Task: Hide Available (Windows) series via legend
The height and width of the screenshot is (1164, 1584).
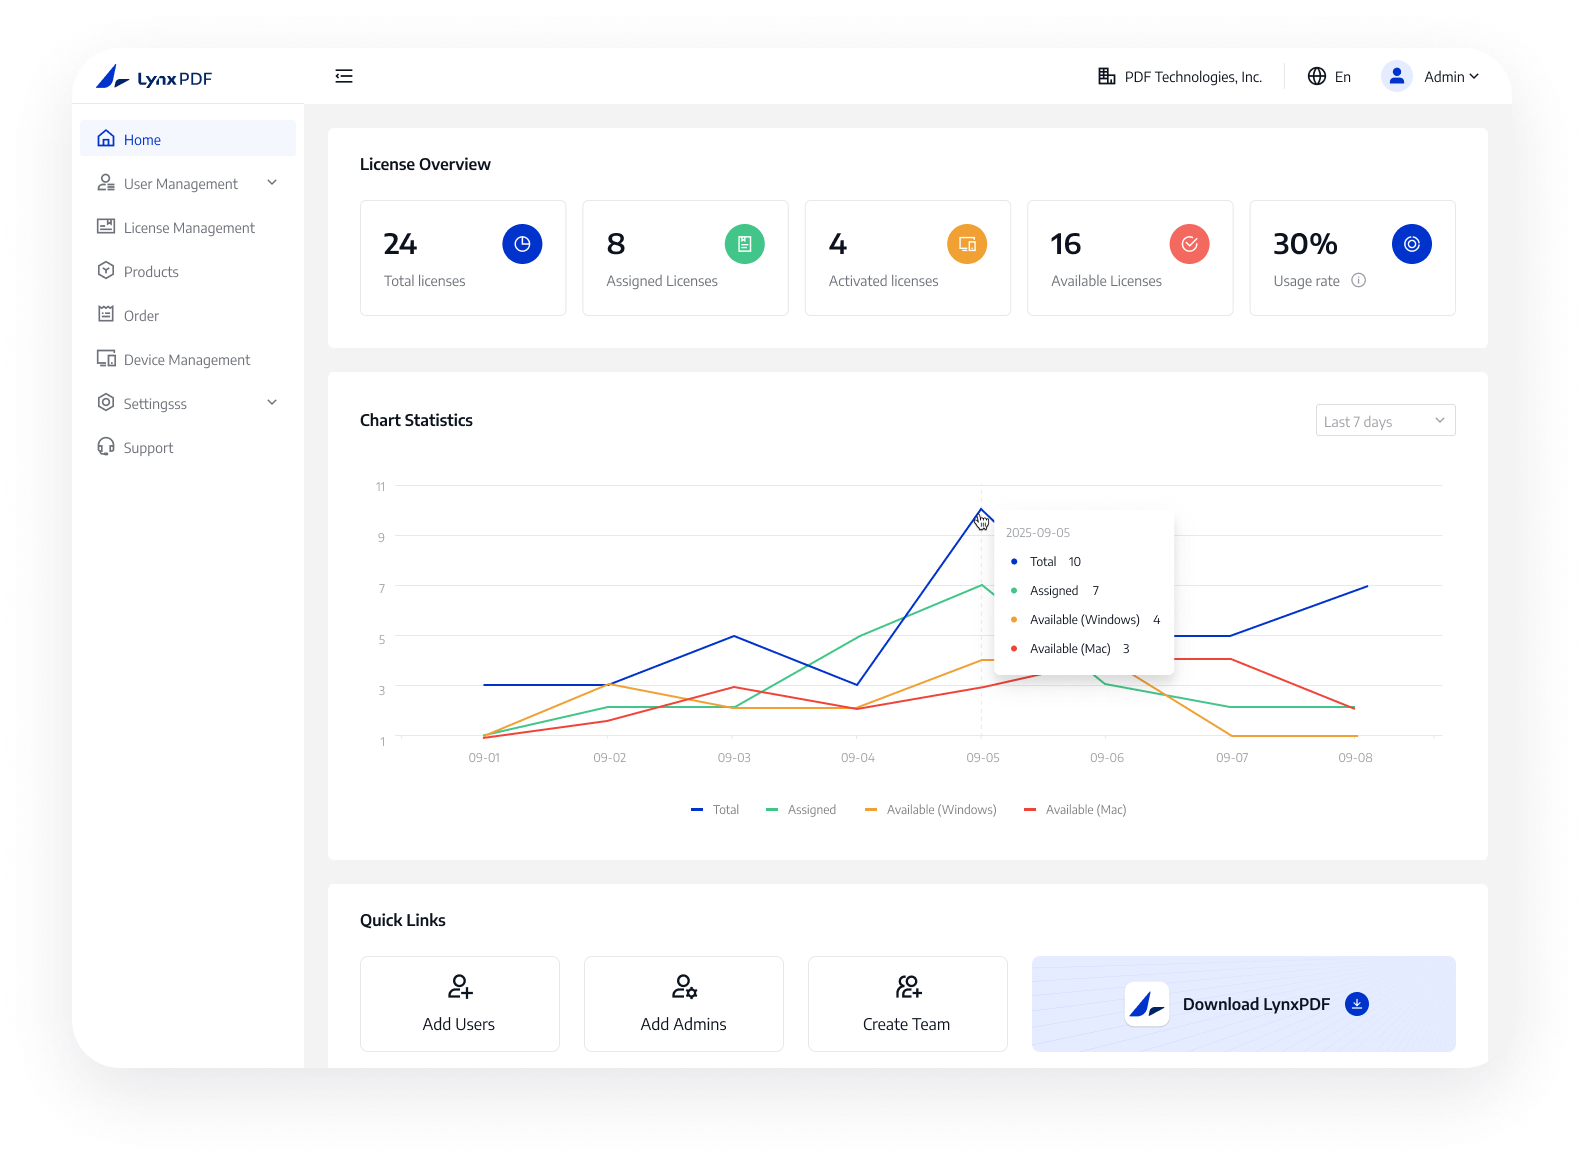Action: (x=931, y=810)
